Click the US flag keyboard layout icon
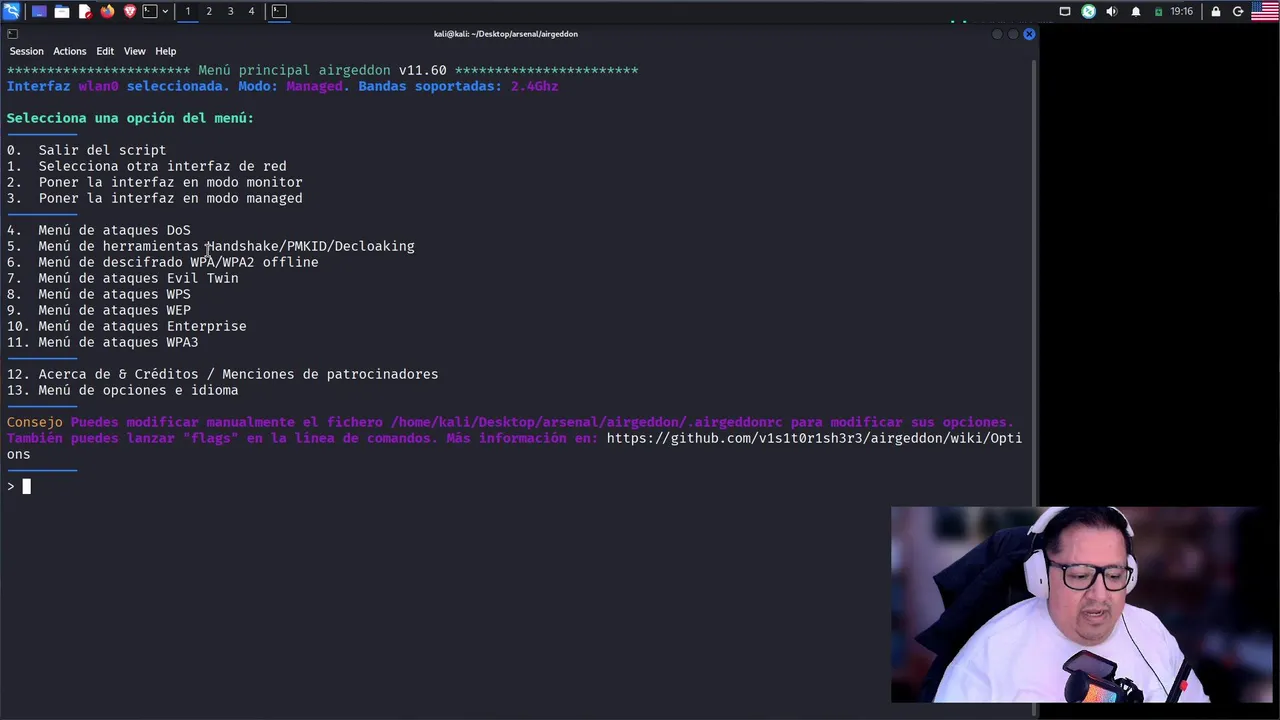 click(1265, 11)
